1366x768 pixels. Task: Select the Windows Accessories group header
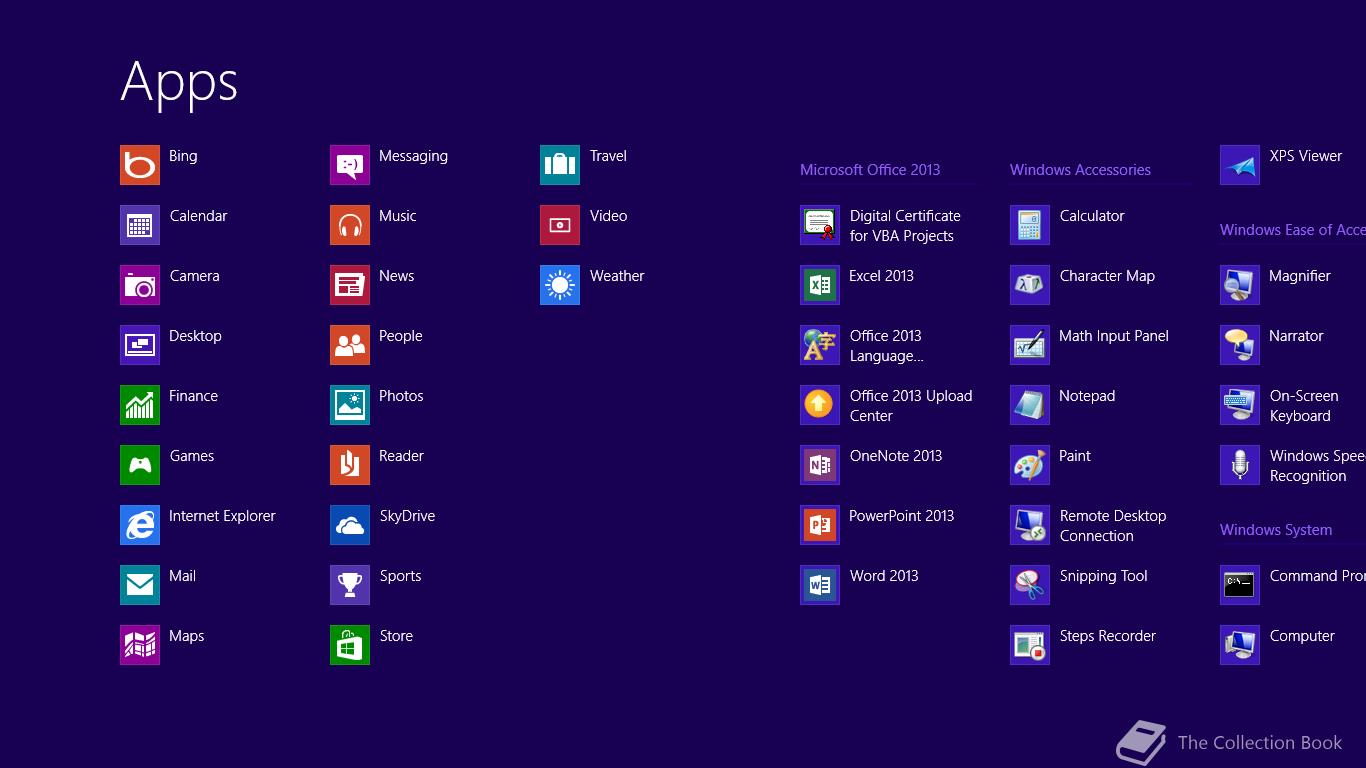(1080, 170)
